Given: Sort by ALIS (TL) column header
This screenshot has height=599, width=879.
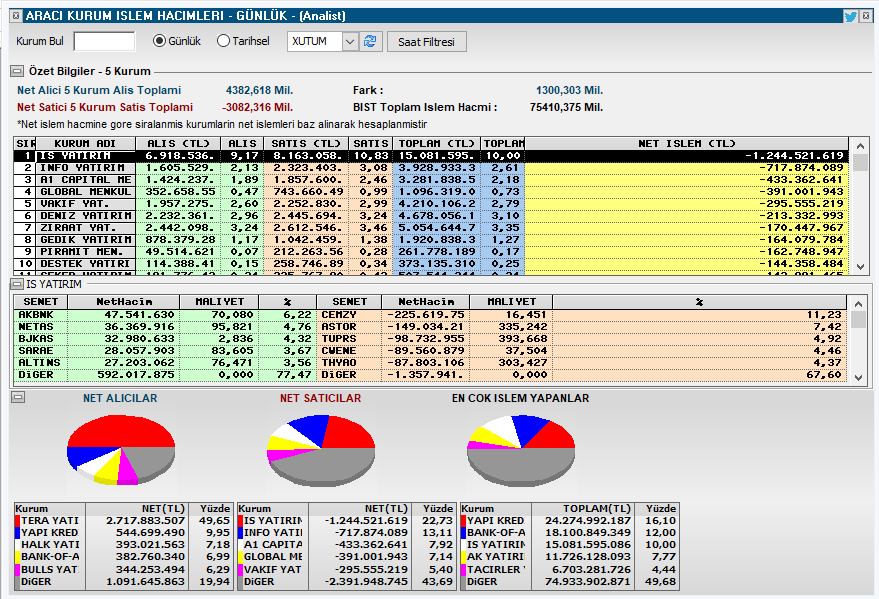Looking at the screenshot, I should click(x=178, y=143).
